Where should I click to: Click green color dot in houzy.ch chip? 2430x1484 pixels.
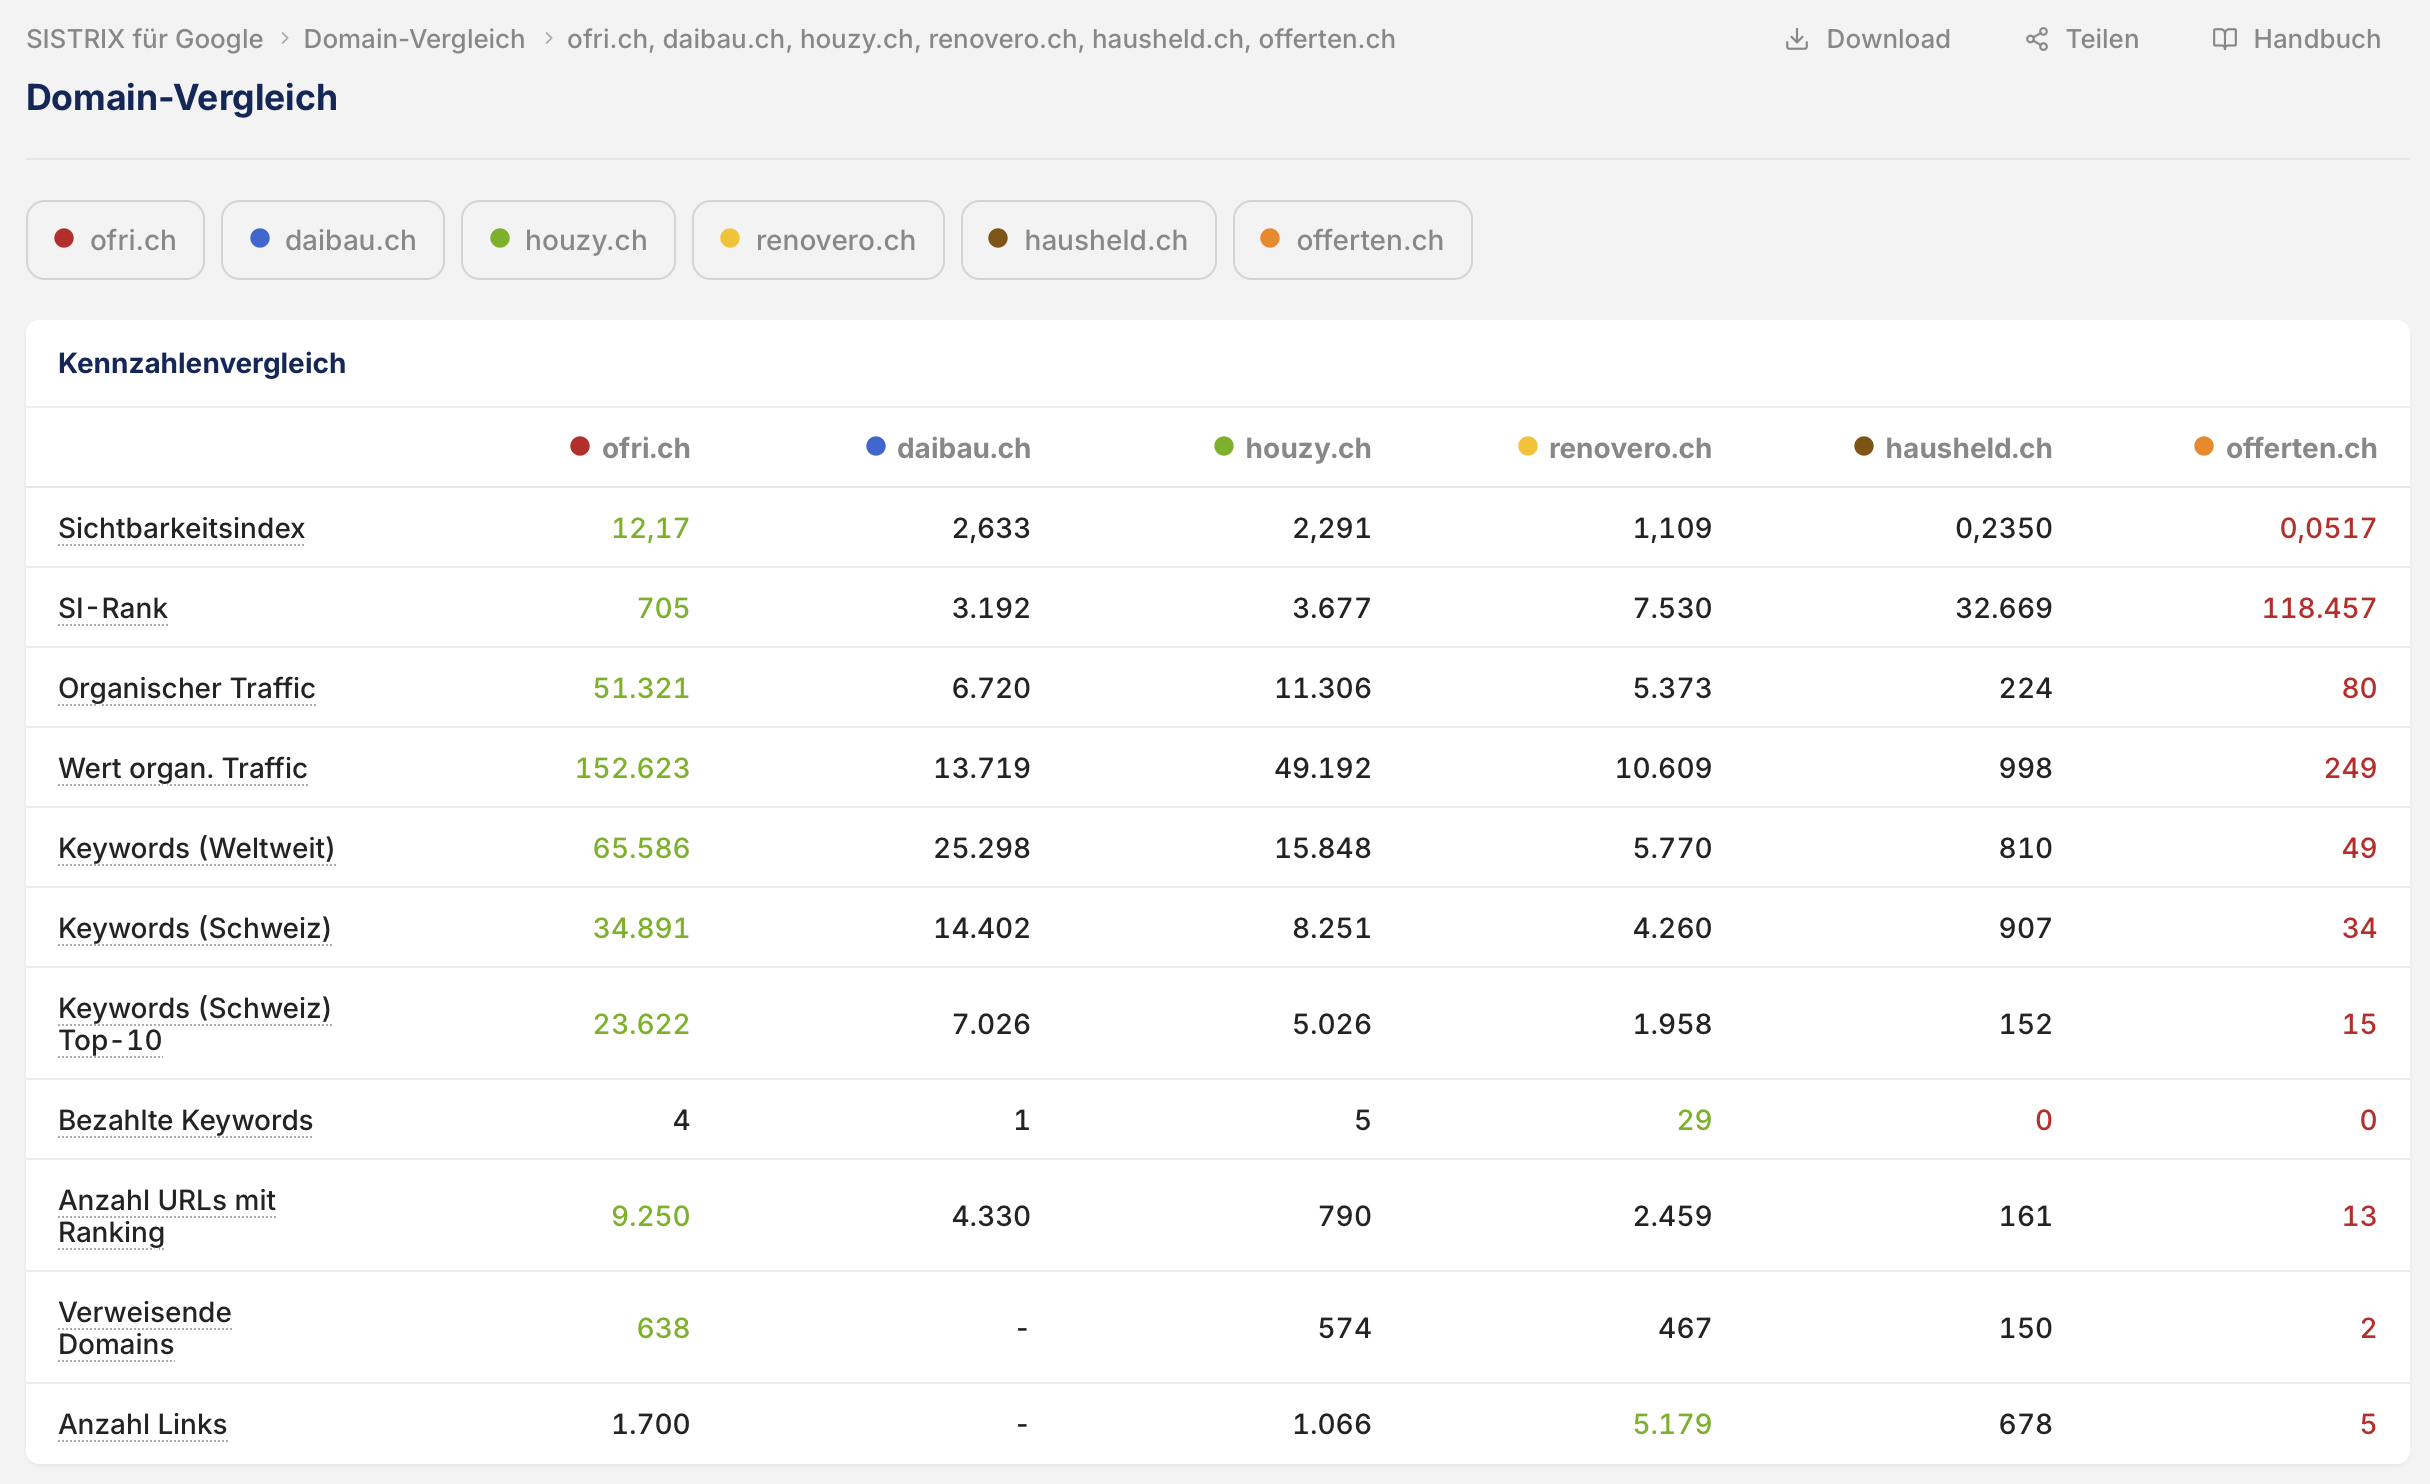[x=500, y=238]
